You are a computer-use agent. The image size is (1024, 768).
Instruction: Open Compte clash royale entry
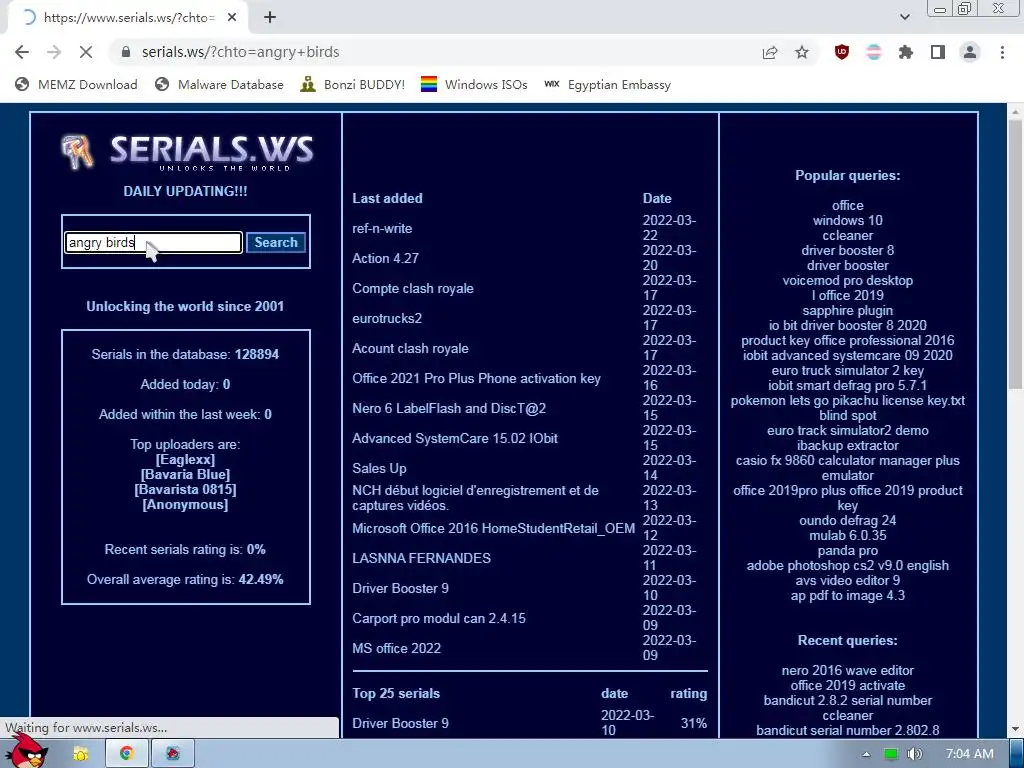(x=413, y=289)
